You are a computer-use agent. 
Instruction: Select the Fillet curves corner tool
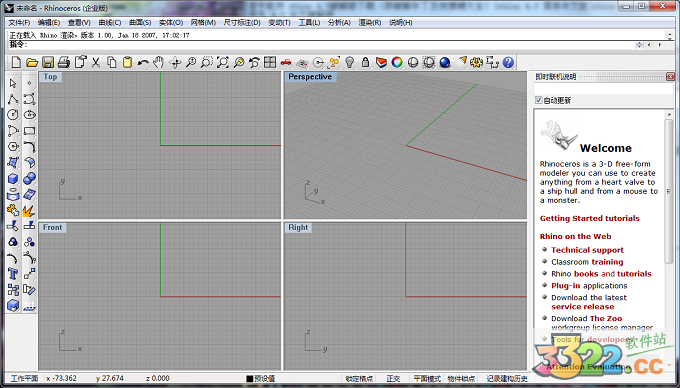(29, 147)
